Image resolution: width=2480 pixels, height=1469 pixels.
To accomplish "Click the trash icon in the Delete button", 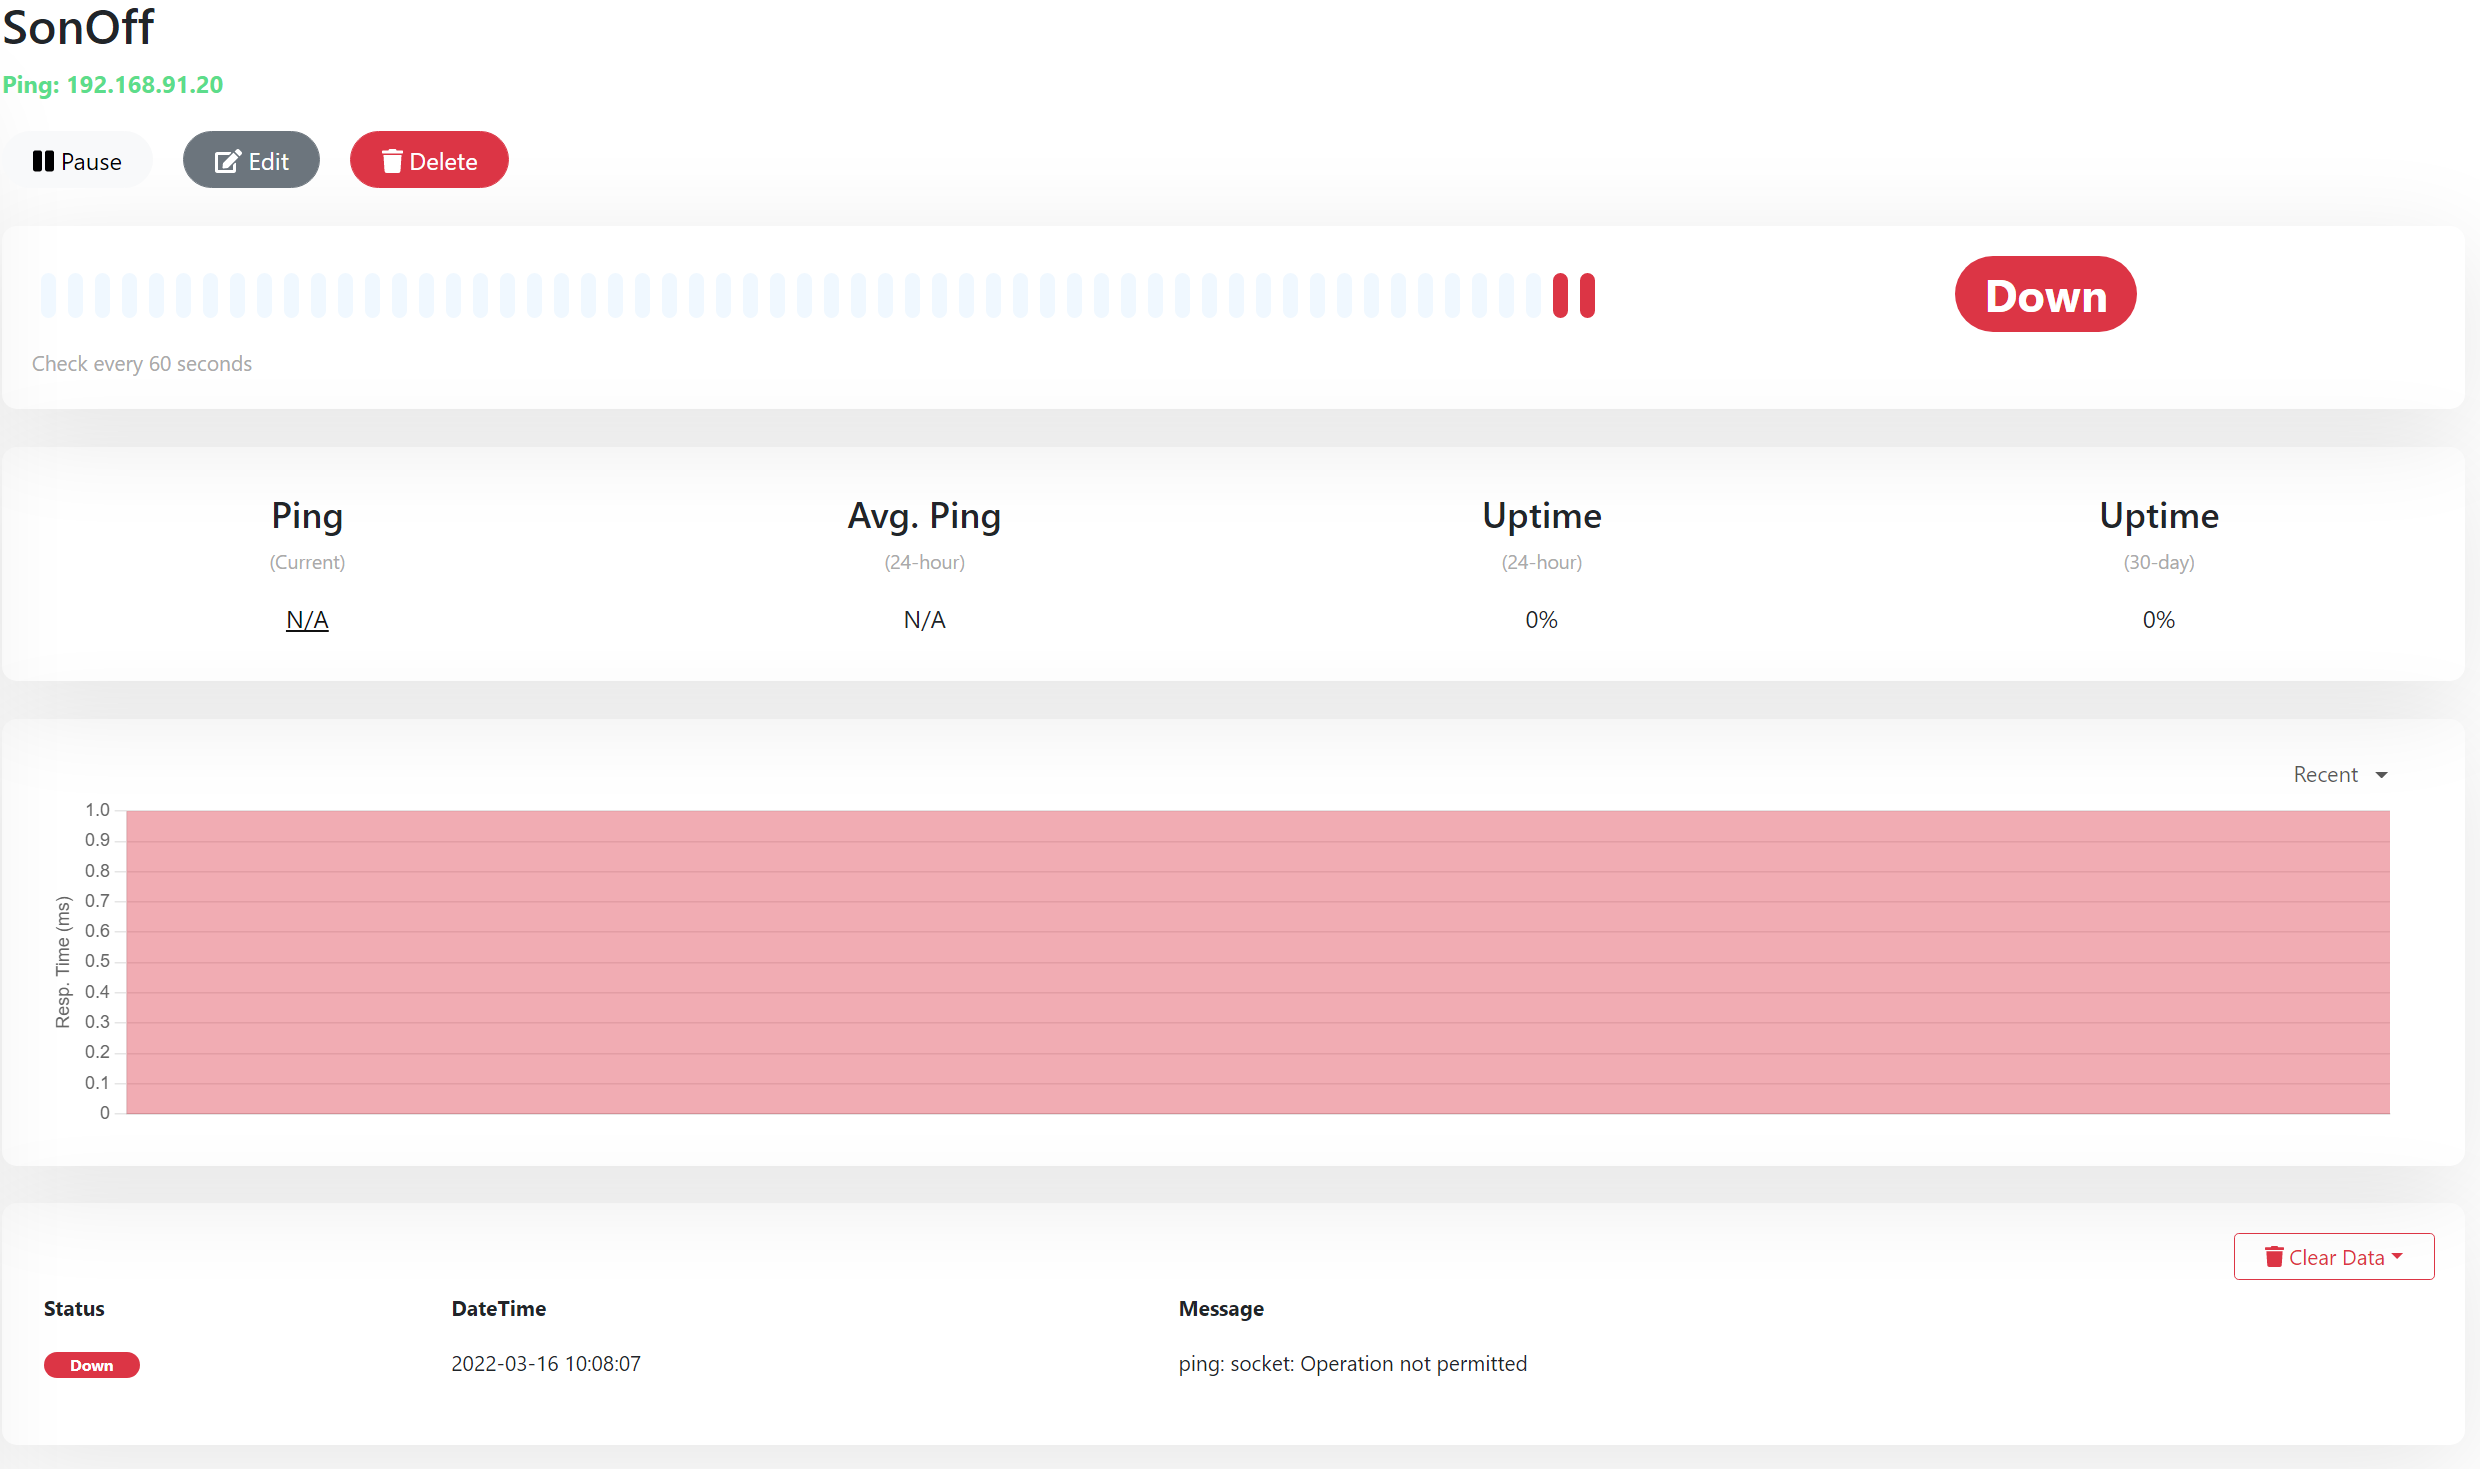I will (x=391, y=160).
